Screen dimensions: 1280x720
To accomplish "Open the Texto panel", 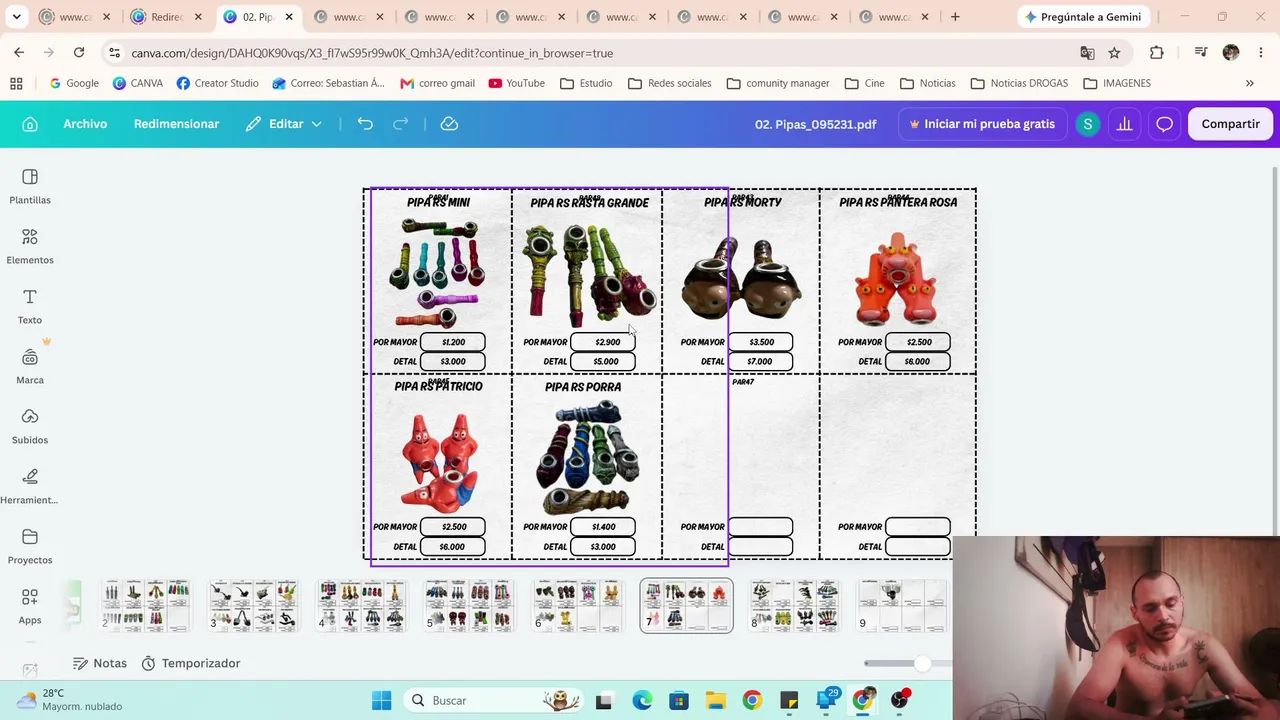I will tap(30, 306).
